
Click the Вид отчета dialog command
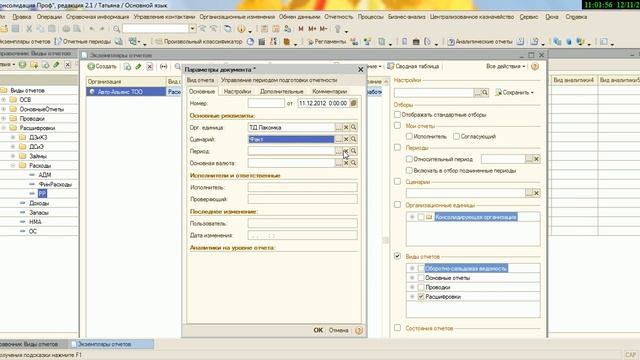200,80
